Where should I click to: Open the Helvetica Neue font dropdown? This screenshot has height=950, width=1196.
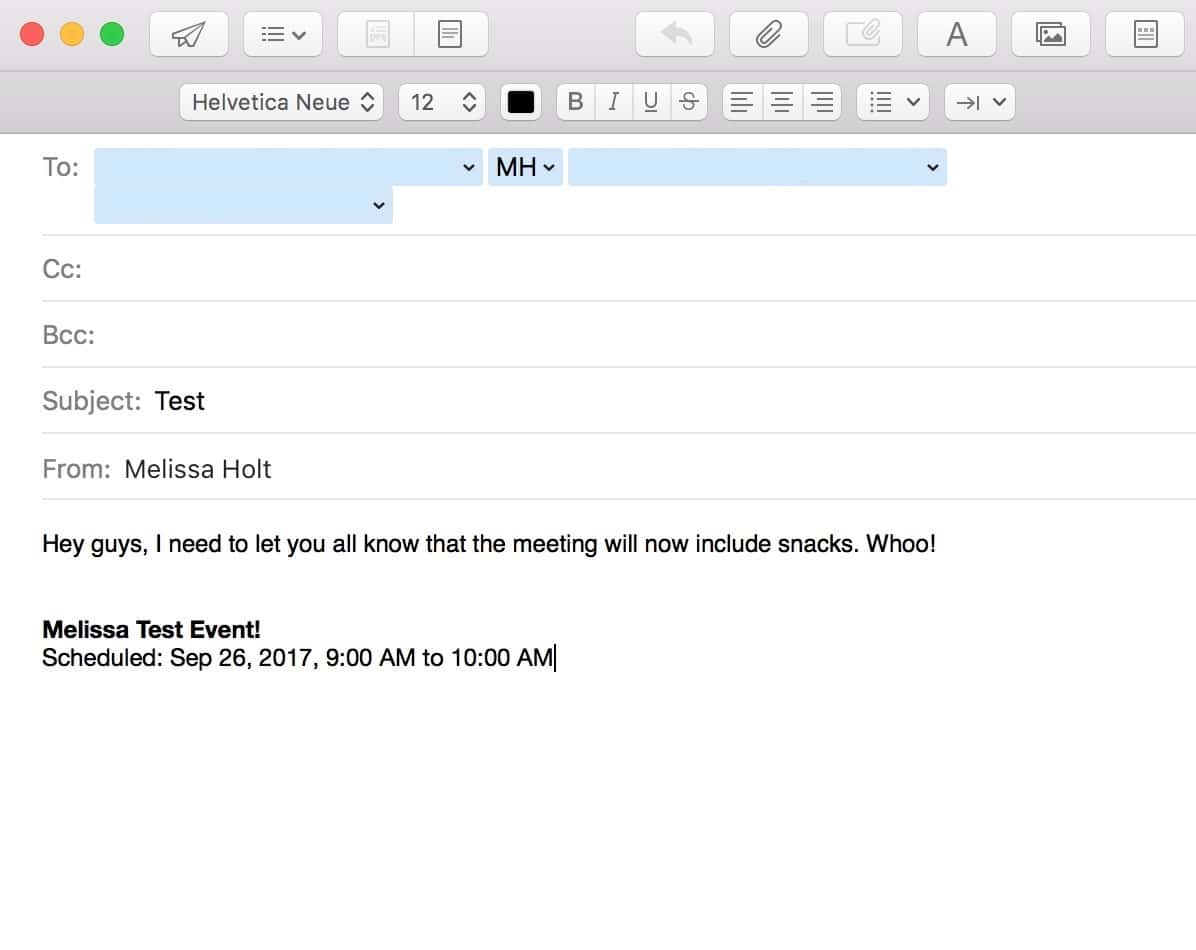click(282, 102)
